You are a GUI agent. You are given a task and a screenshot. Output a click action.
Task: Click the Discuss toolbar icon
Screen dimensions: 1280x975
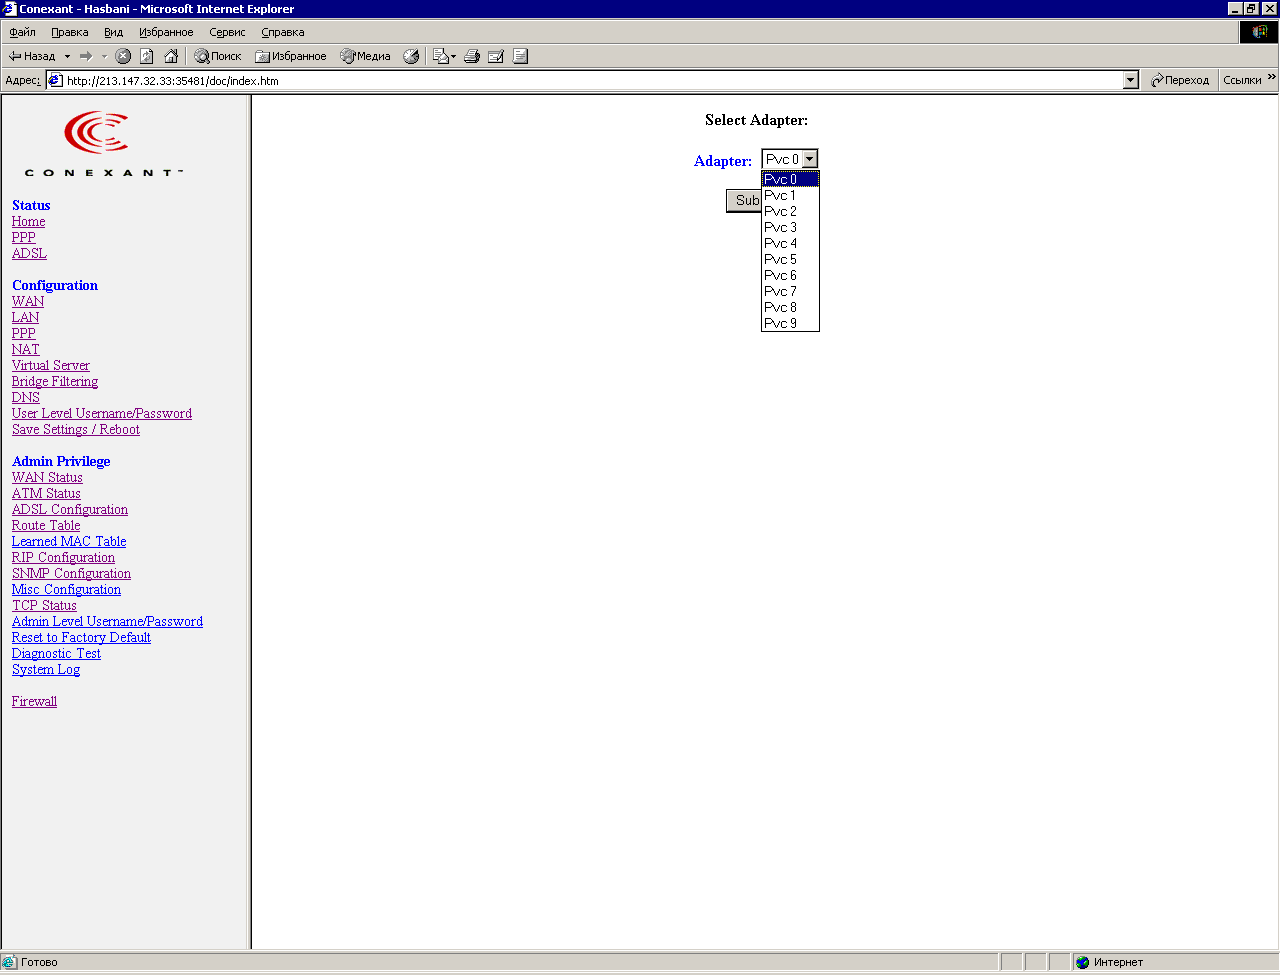coord(520,56)
